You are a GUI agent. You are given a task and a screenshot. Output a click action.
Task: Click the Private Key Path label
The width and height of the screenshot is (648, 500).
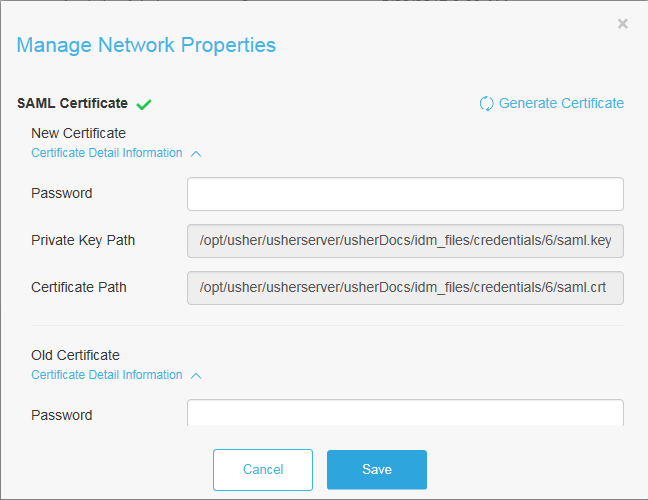tap(83, 240)
